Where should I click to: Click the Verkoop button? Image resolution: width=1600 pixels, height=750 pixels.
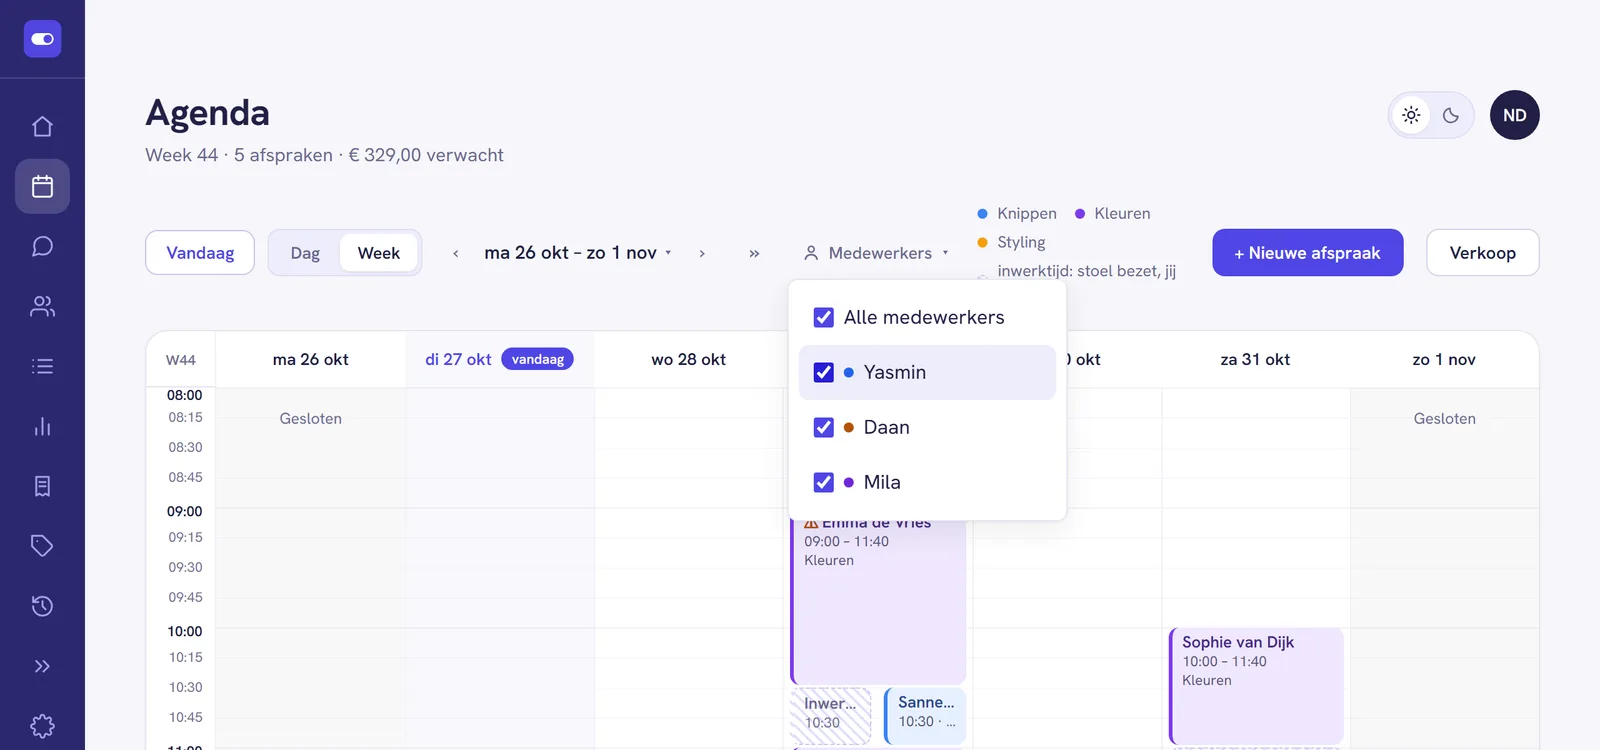point(1483,253)
